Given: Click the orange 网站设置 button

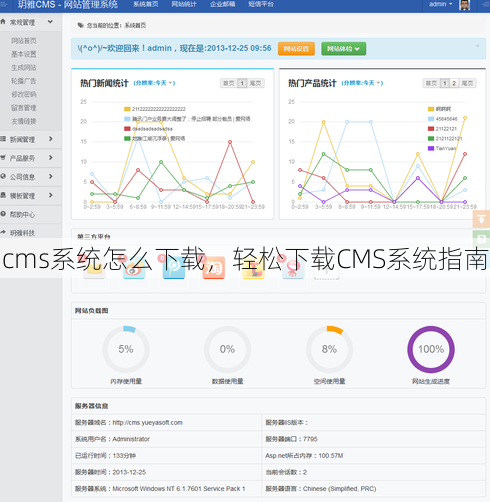Looking at the screenshot, I should point(296,49).
